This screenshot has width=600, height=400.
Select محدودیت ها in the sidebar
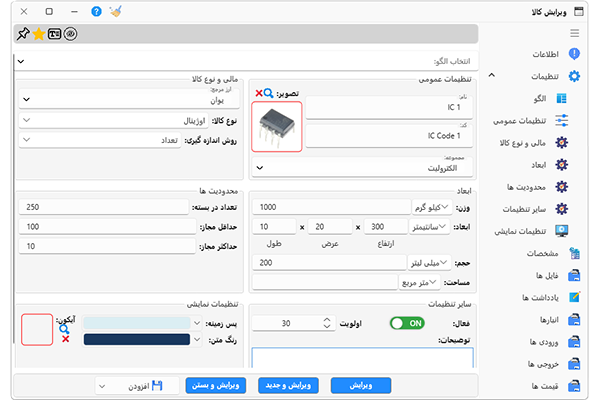526,187
